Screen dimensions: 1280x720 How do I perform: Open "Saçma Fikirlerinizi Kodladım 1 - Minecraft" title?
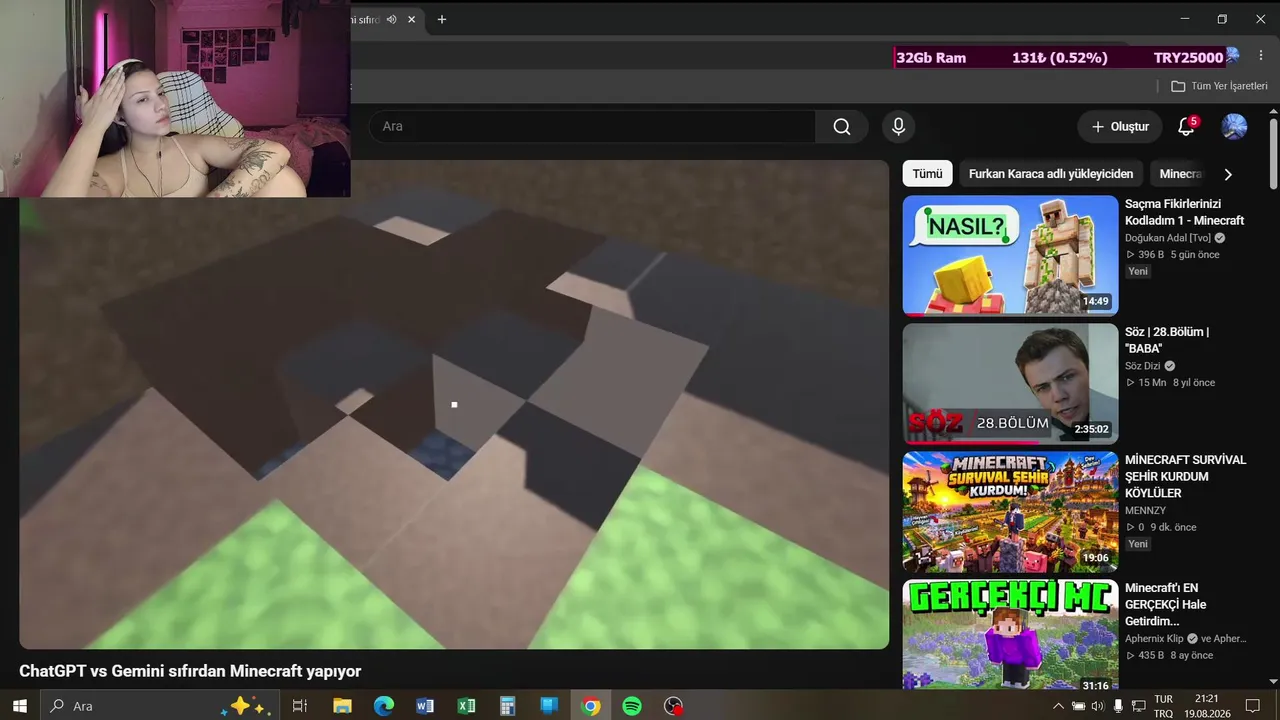pos(1185,212)
